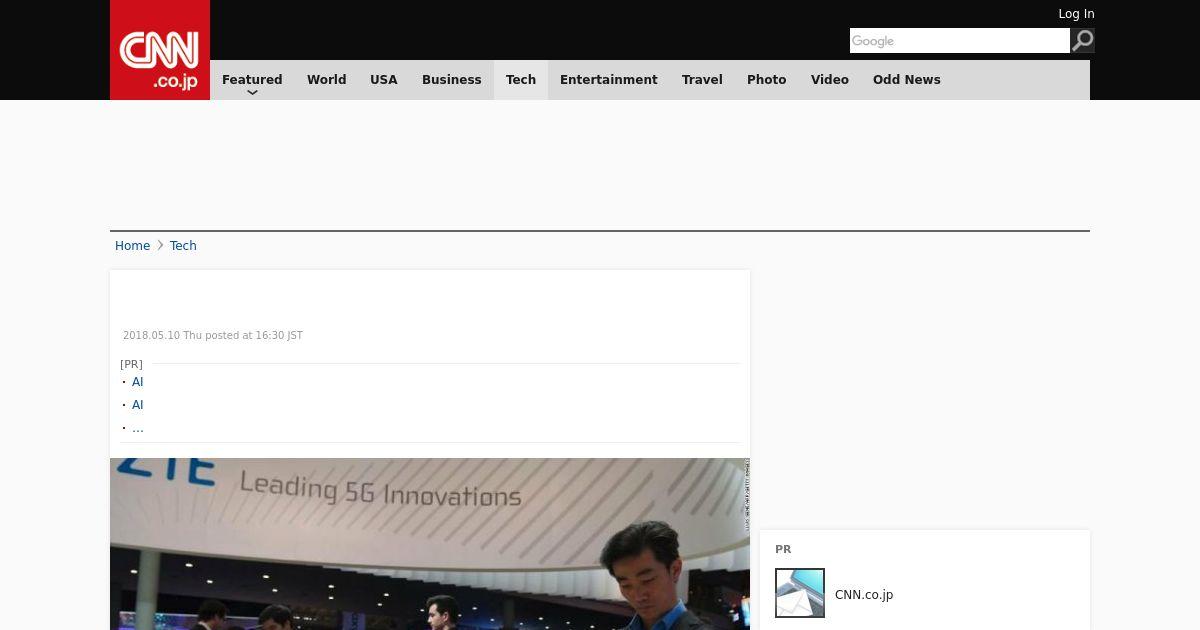Open the Entertainment section
The width and height of the screenshot is (1200, 630).
click(x=609, y=80)
